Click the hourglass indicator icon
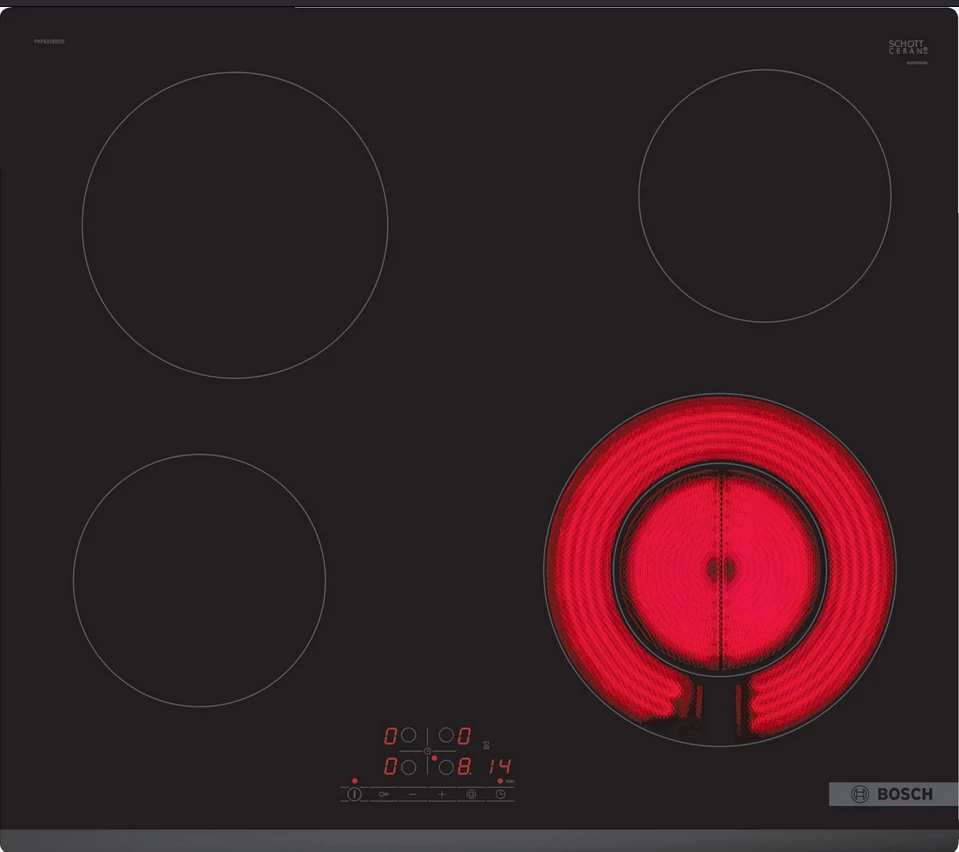 click(x=487, y=745)
